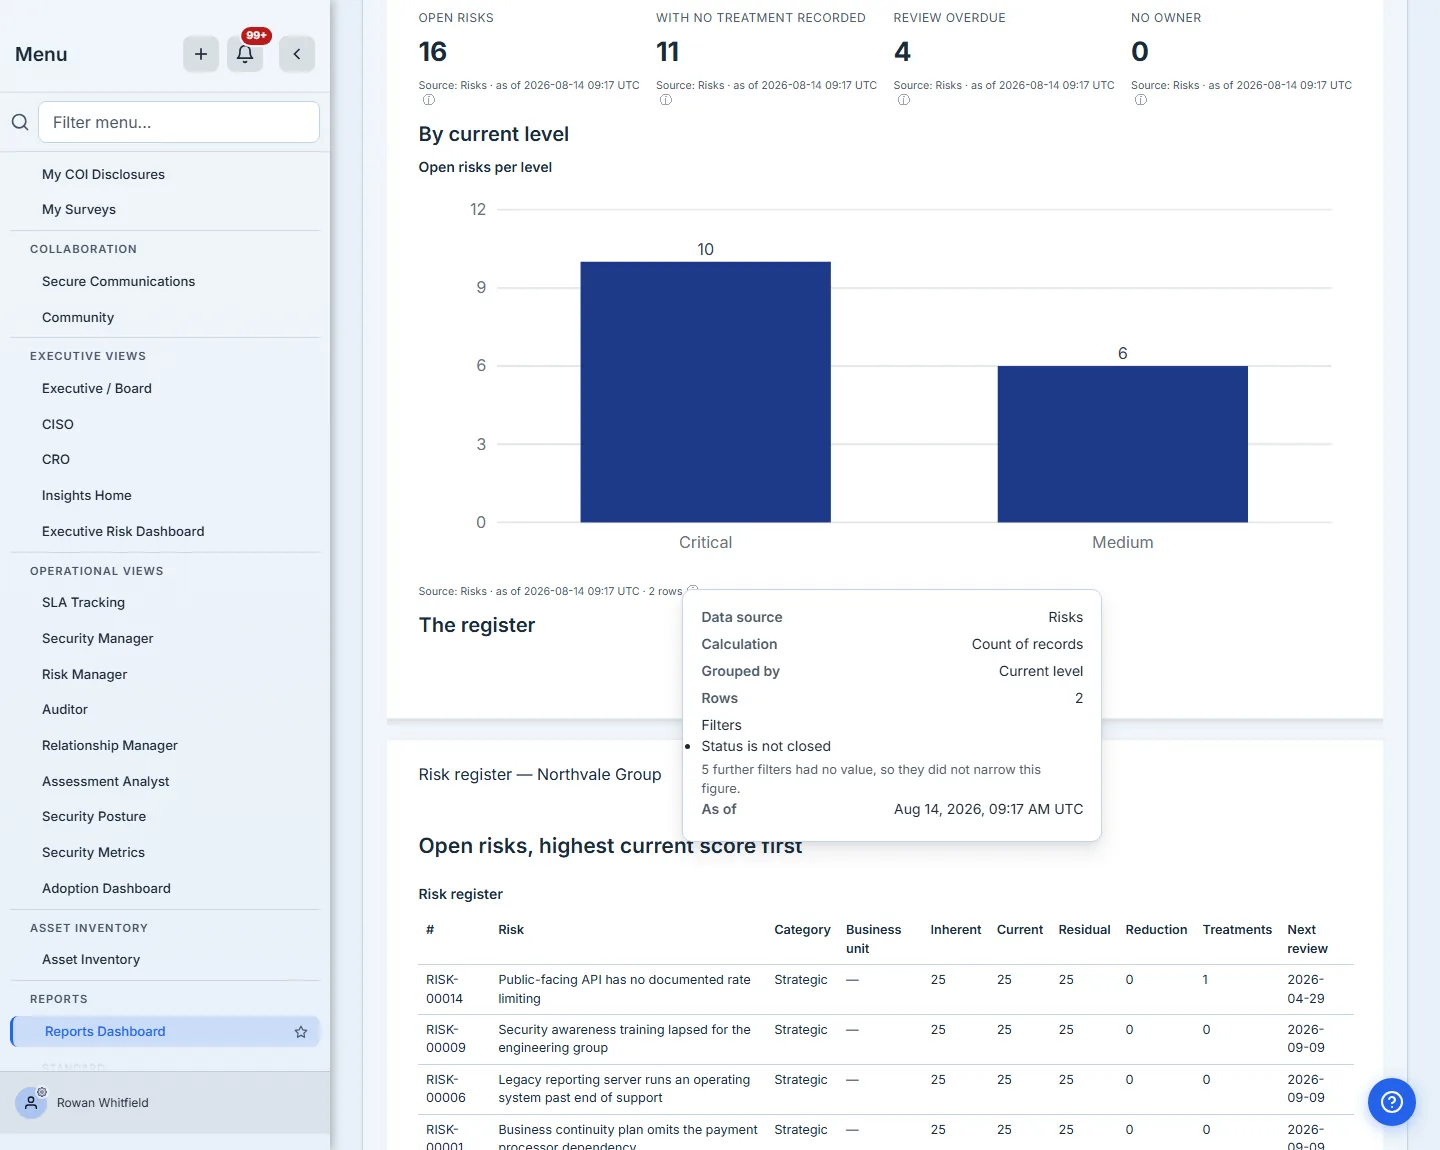Click the "By current level" heading
Viewport: 1440px width, 1150px height.
coord(494,134)
